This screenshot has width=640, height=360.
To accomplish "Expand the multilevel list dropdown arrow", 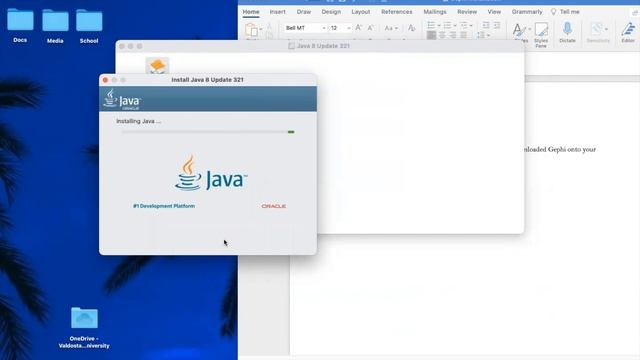I will 471,26.
